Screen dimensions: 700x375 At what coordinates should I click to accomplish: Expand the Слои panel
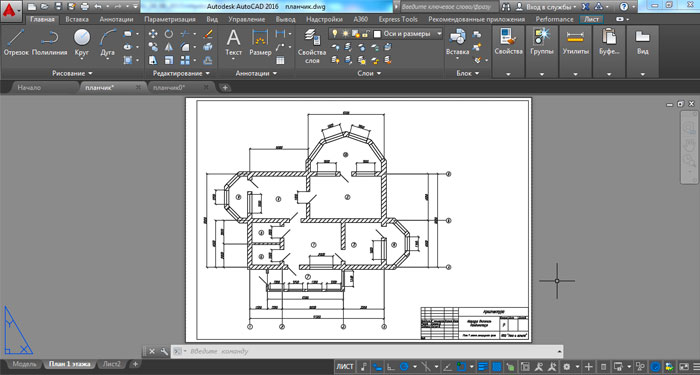coord(369,73)
